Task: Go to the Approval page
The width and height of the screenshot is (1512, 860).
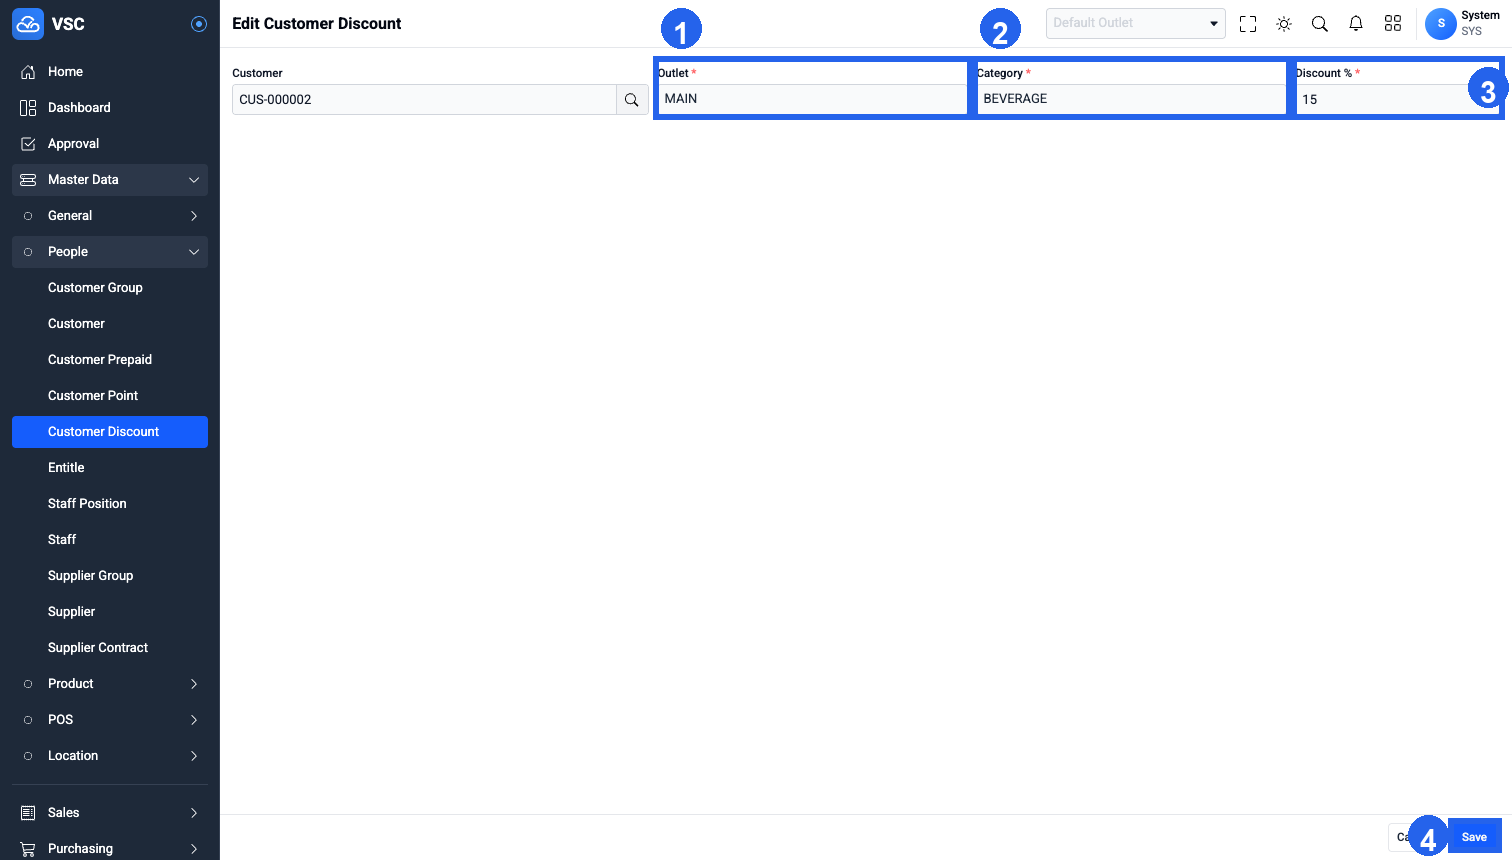Action: coord(110,144)
